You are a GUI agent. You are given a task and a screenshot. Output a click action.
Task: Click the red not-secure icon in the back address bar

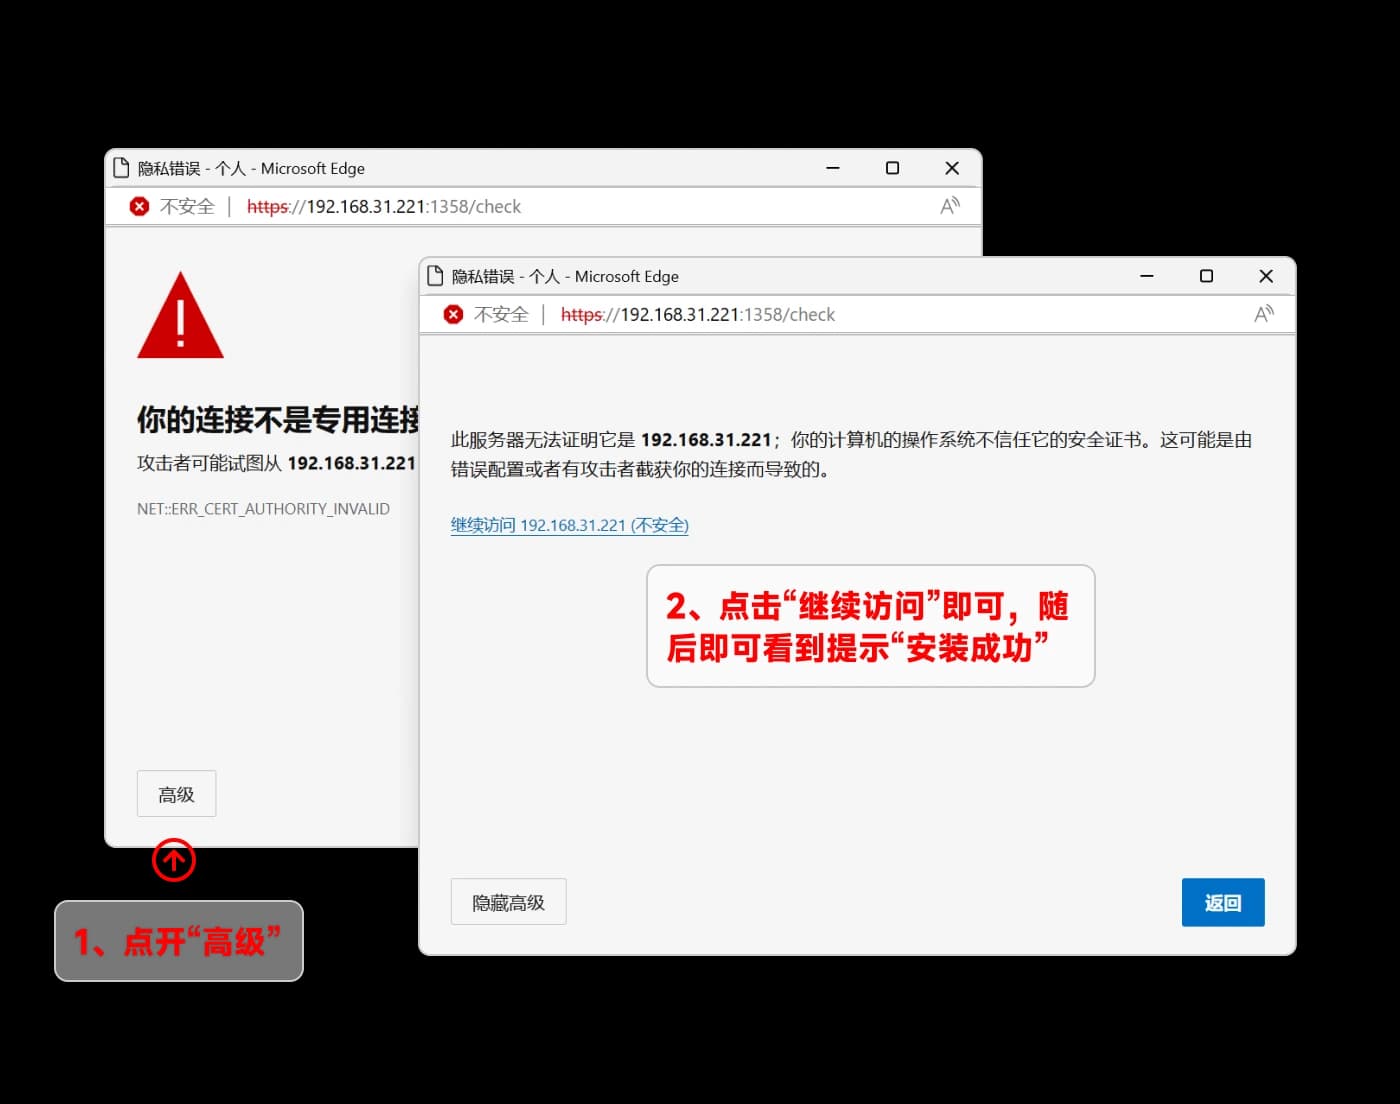point(139,206)
